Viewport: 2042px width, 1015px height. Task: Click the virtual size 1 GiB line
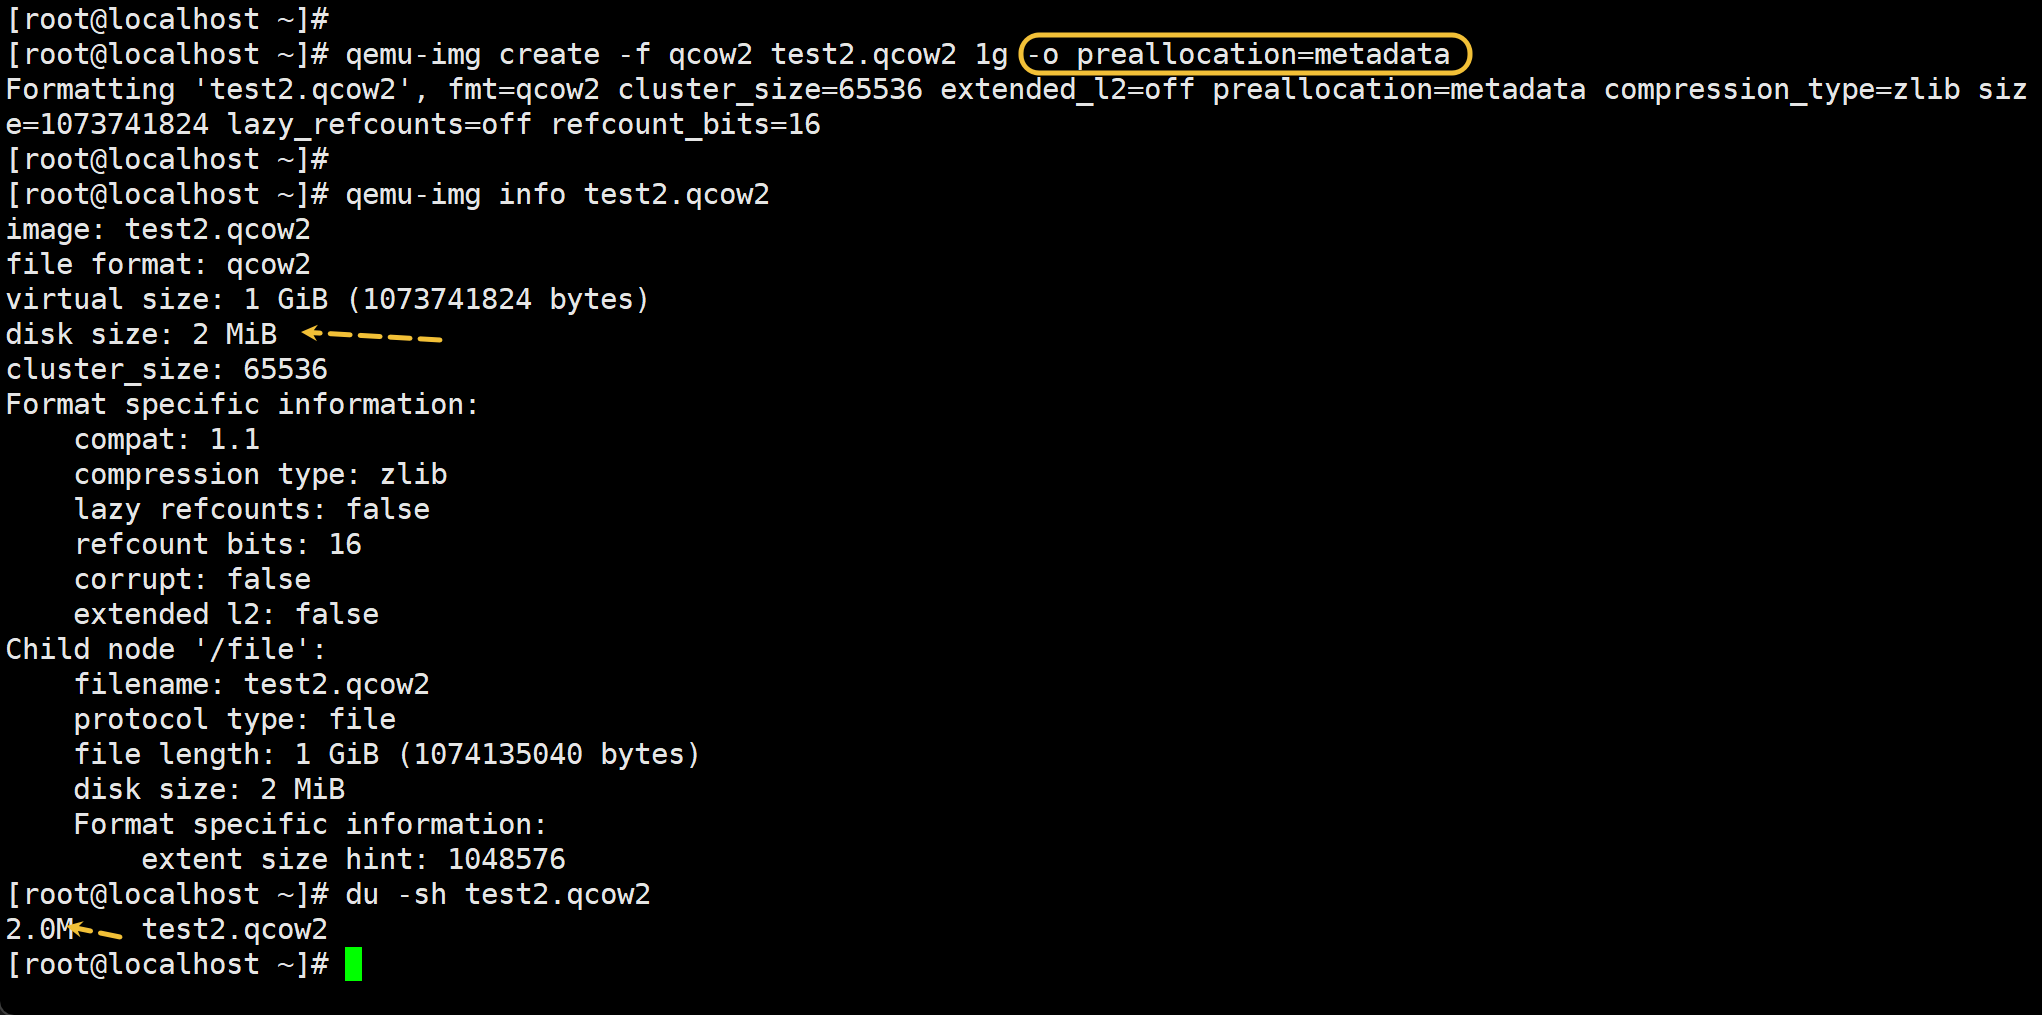327,299
